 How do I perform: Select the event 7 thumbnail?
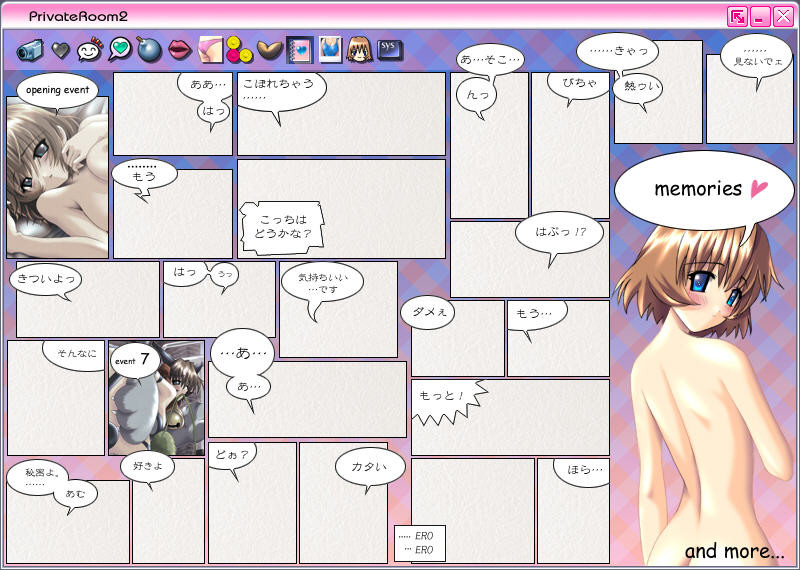click(156, 398)
